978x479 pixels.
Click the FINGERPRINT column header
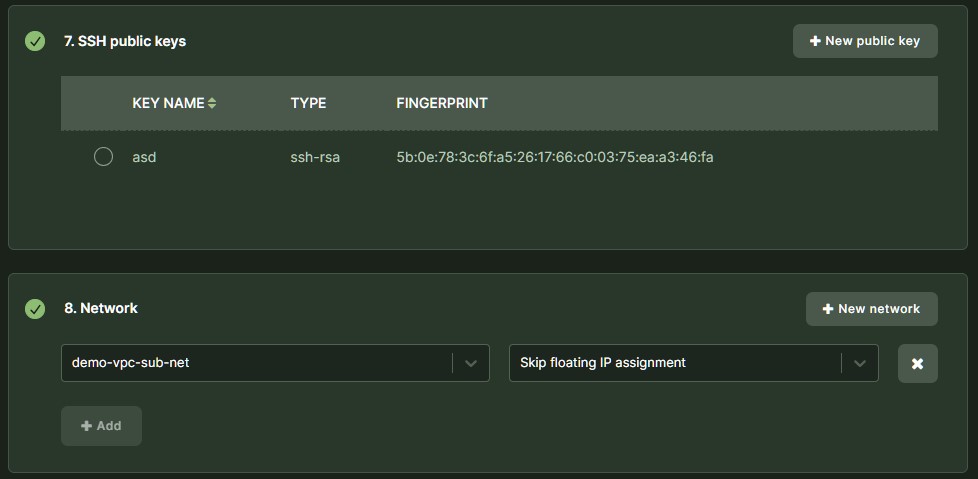click(442, 103)
